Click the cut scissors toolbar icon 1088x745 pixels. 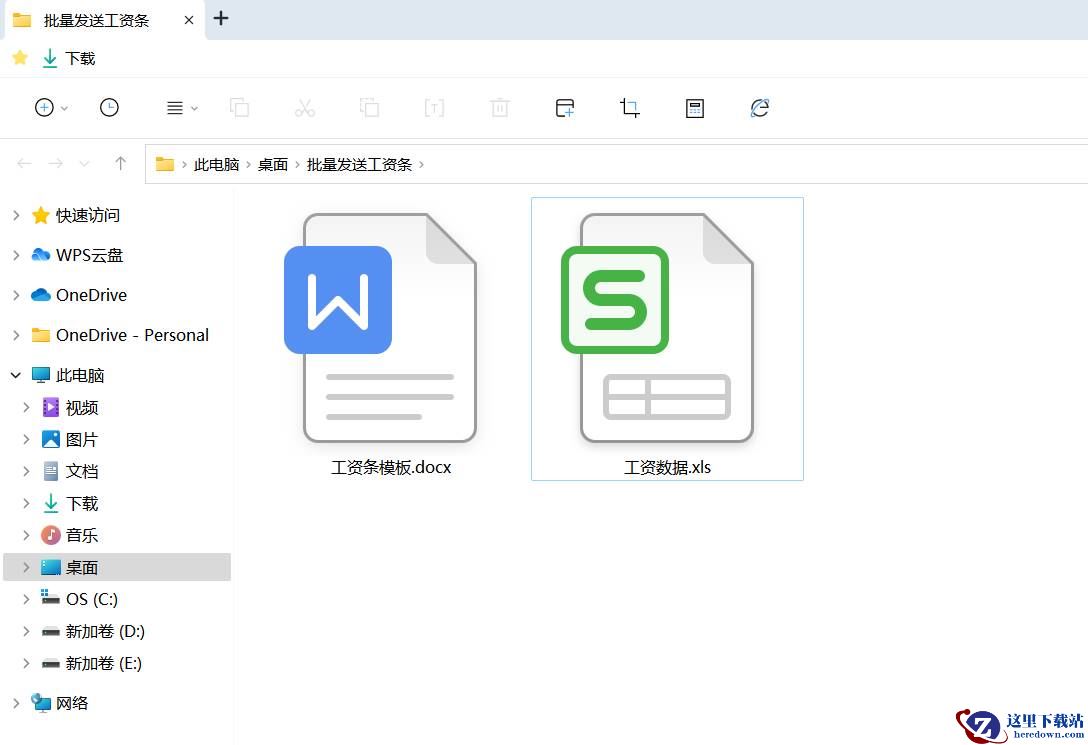pos(305,108)
